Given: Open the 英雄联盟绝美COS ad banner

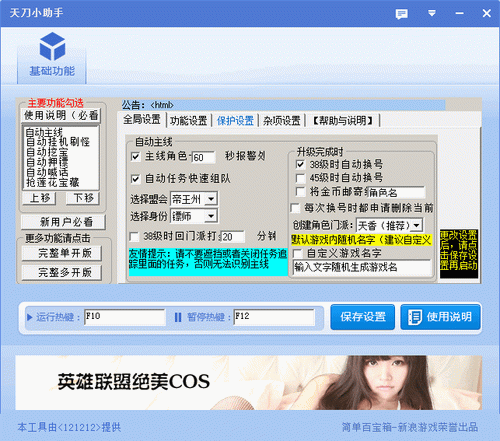Looking at the screenshot, I should [249, 383].
